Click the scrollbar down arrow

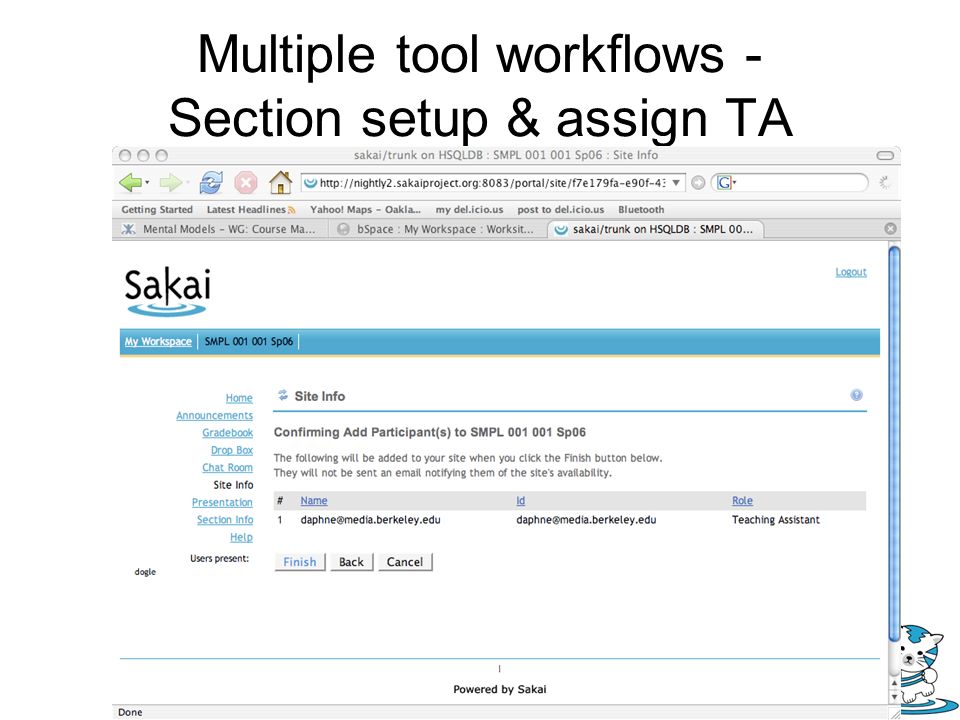(x=894, y=697)
